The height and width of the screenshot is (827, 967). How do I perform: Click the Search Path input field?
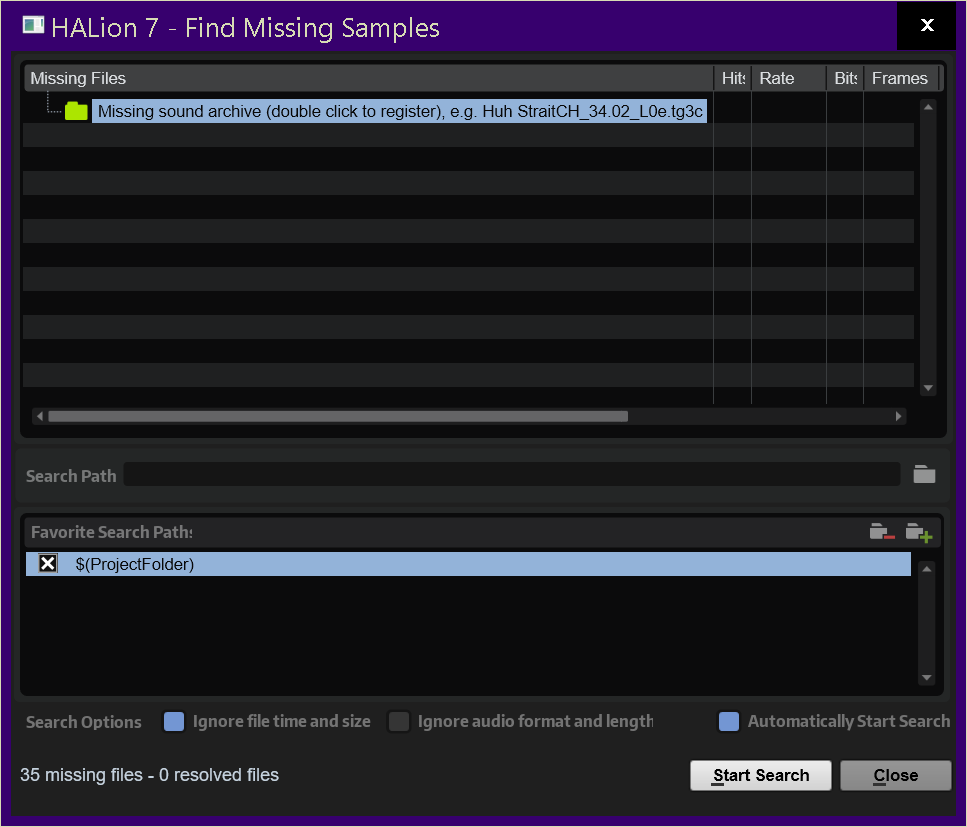click(512, 474)
